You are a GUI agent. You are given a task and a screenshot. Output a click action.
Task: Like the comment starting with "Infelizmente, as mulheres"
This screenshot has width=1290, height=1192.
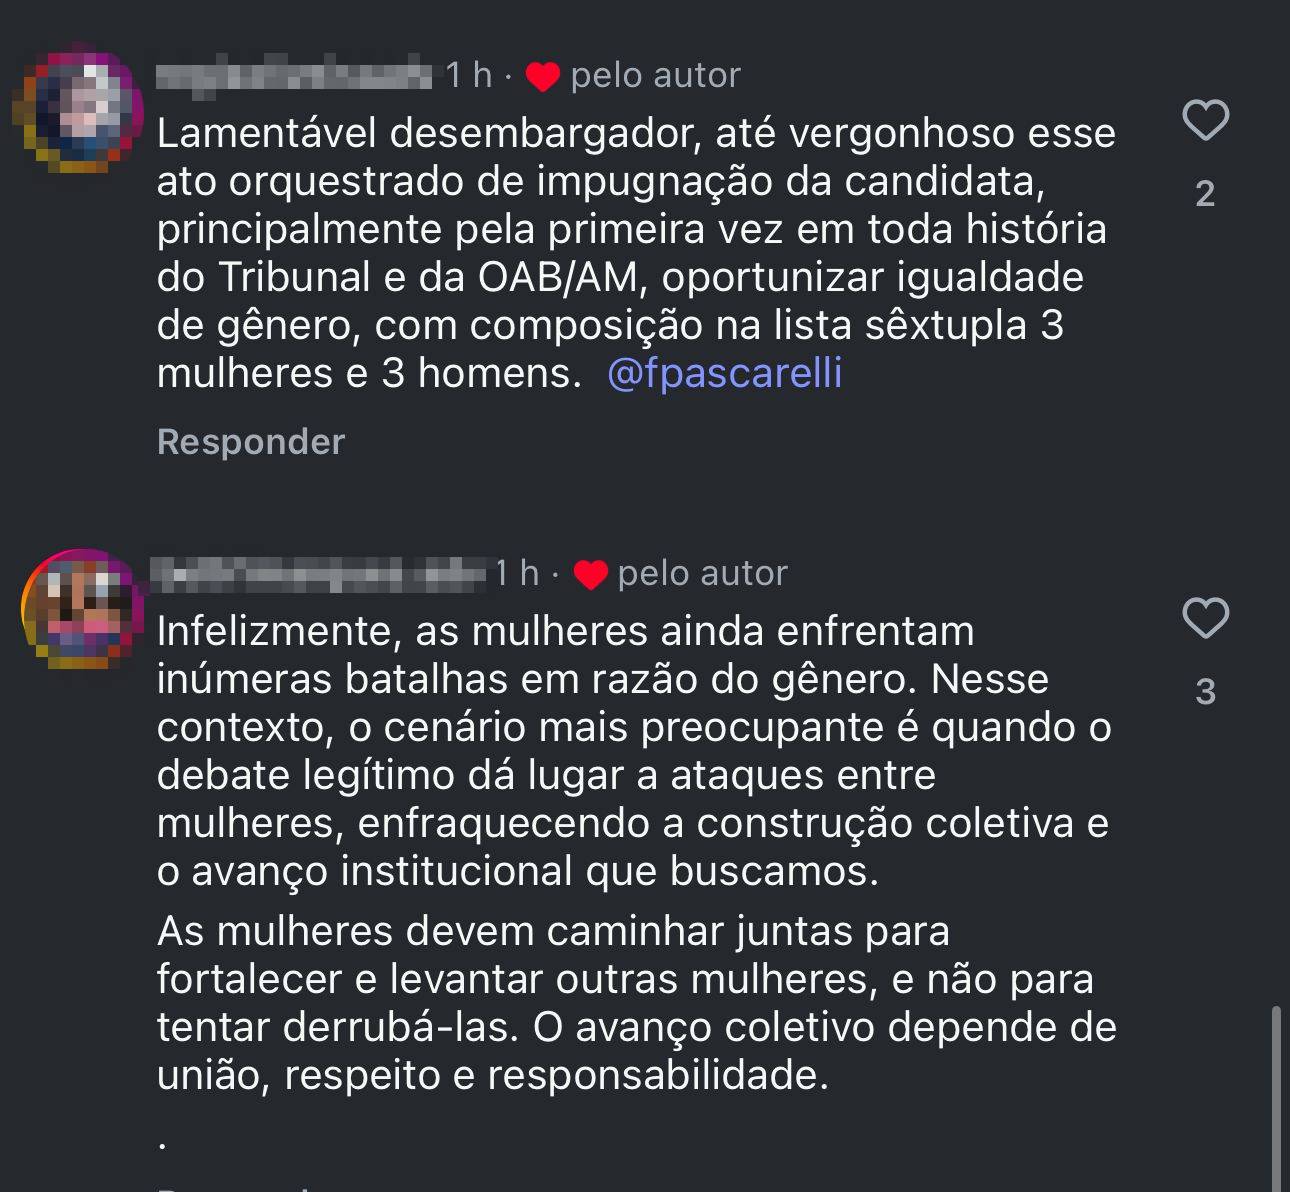pos(1205,618)
